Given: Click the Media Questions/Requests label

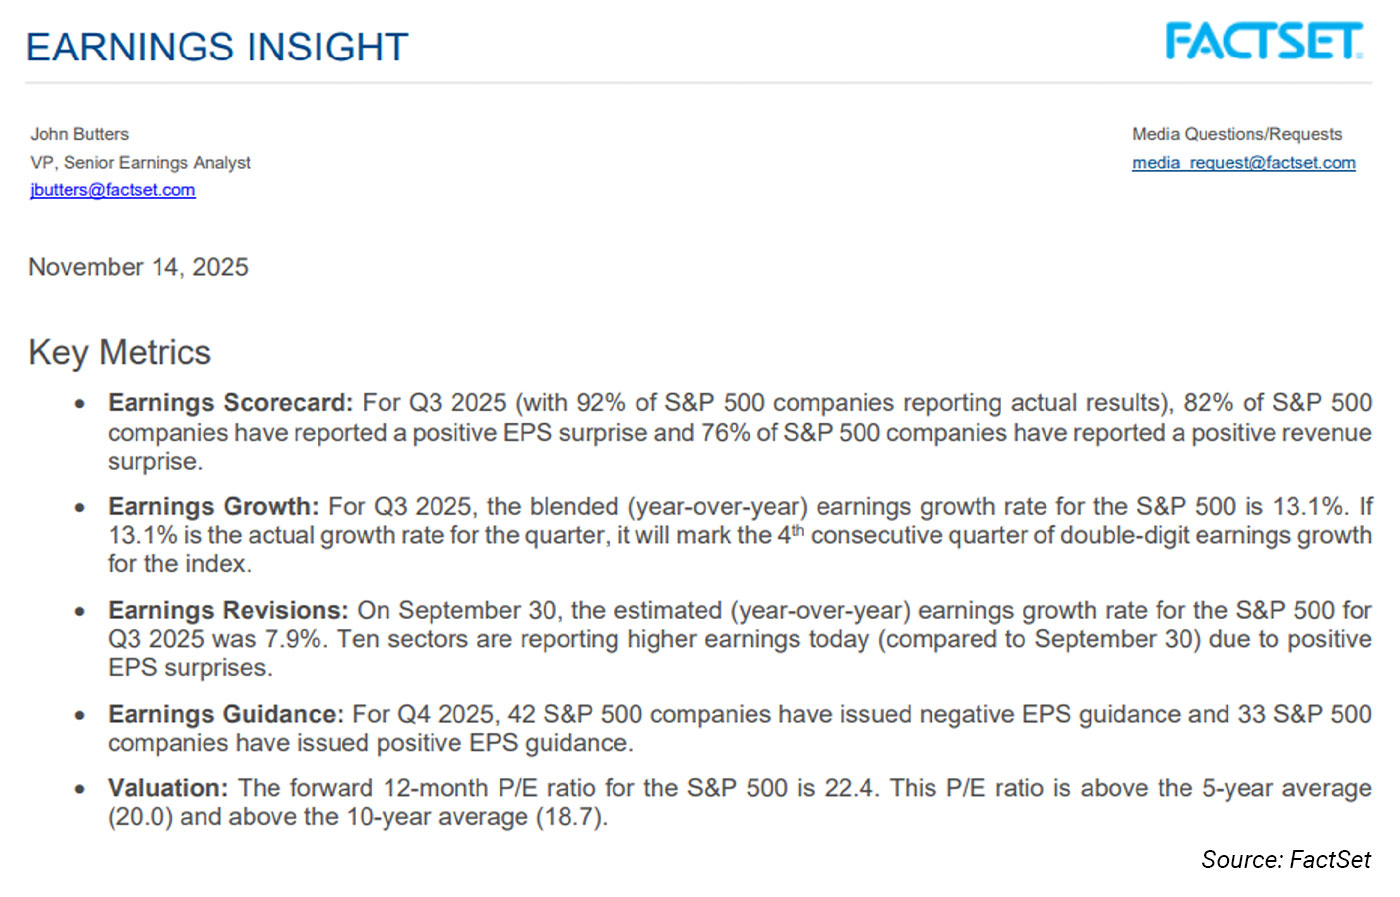Looking at the screenshot, I should 1236,134.
